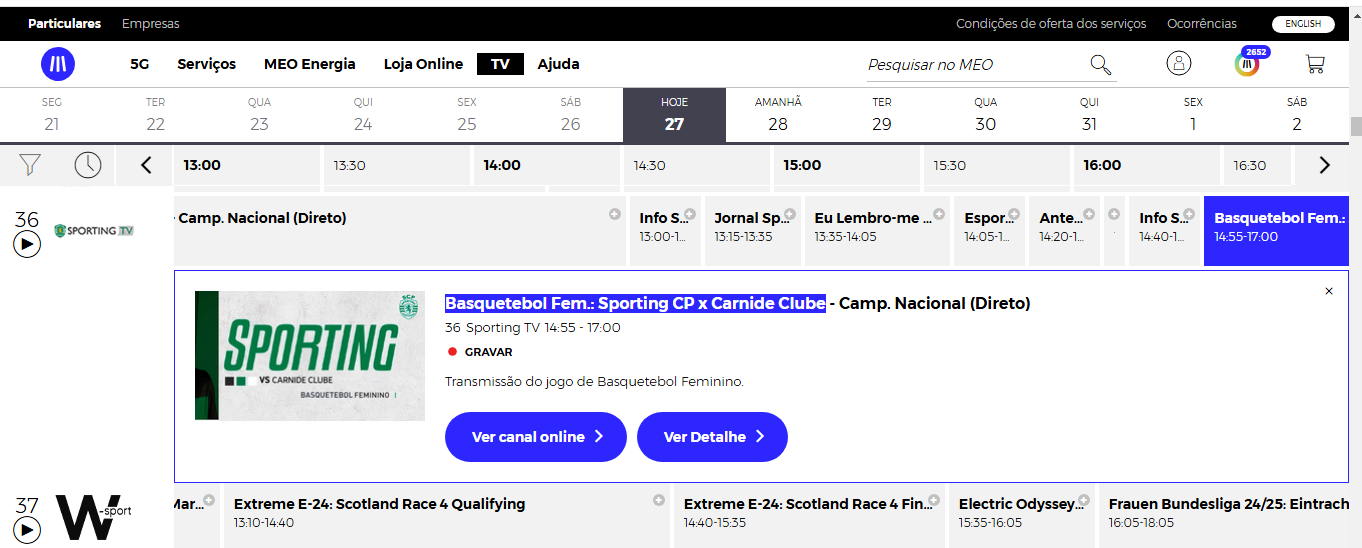Click the Sporting vs Carnide Clube thumbnail

pos(310,355)
